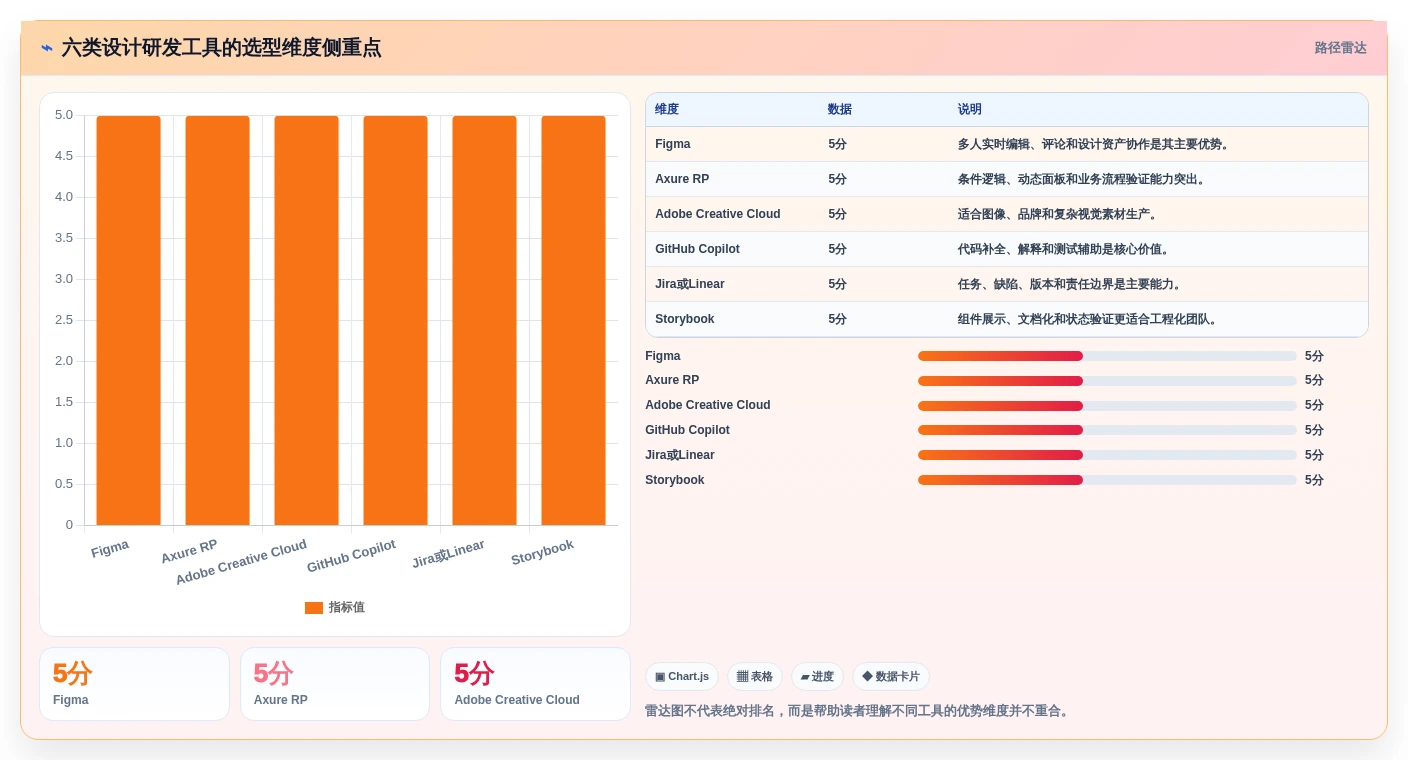
Task: Click the GitHub Copilot progress bar
Action: click(x=1107, y=430)
